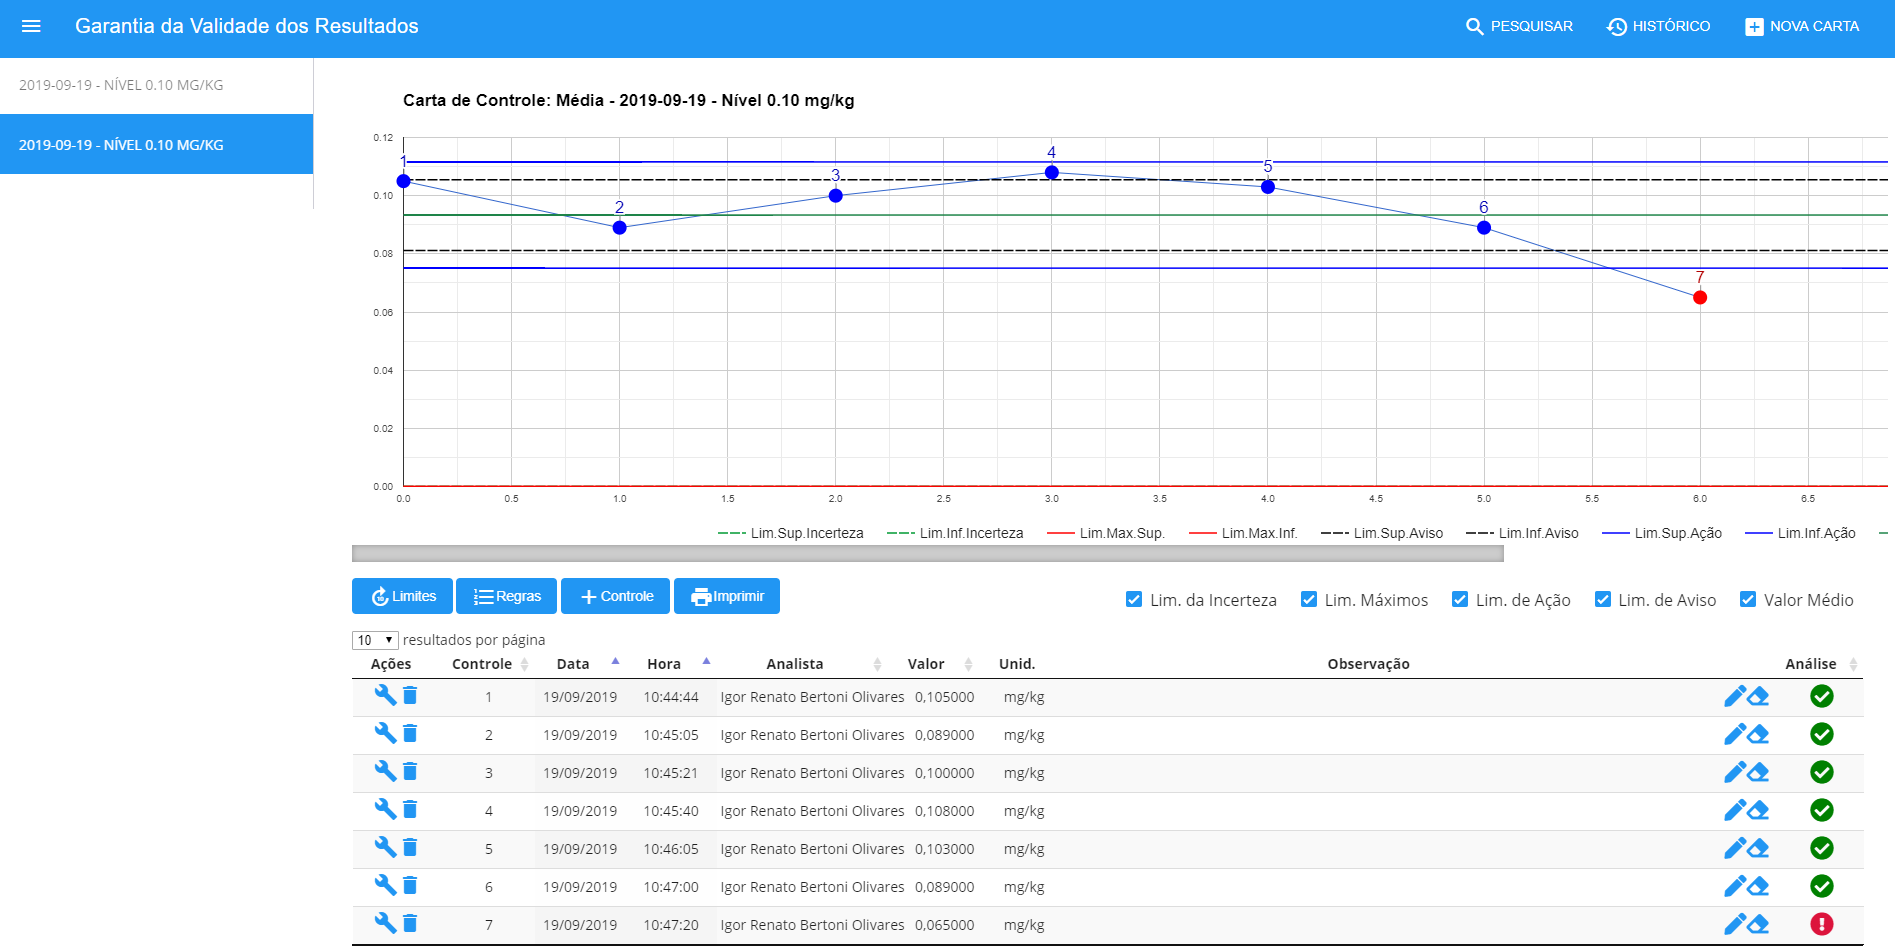Image resolution: width=1895 pixels, height=949 pixels.
Task: Open the hamburger navigation menu
Action: pyautogui.click(x=31, y=26)
